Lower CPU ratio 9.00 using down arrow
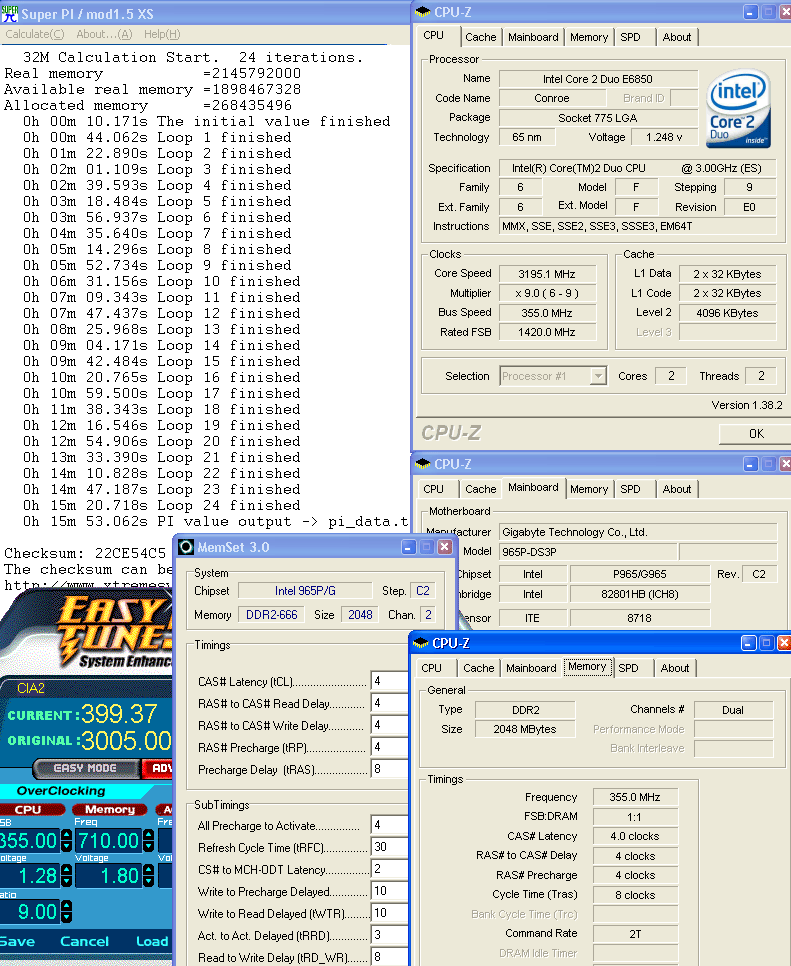The image size is (791, 966). 66,918
